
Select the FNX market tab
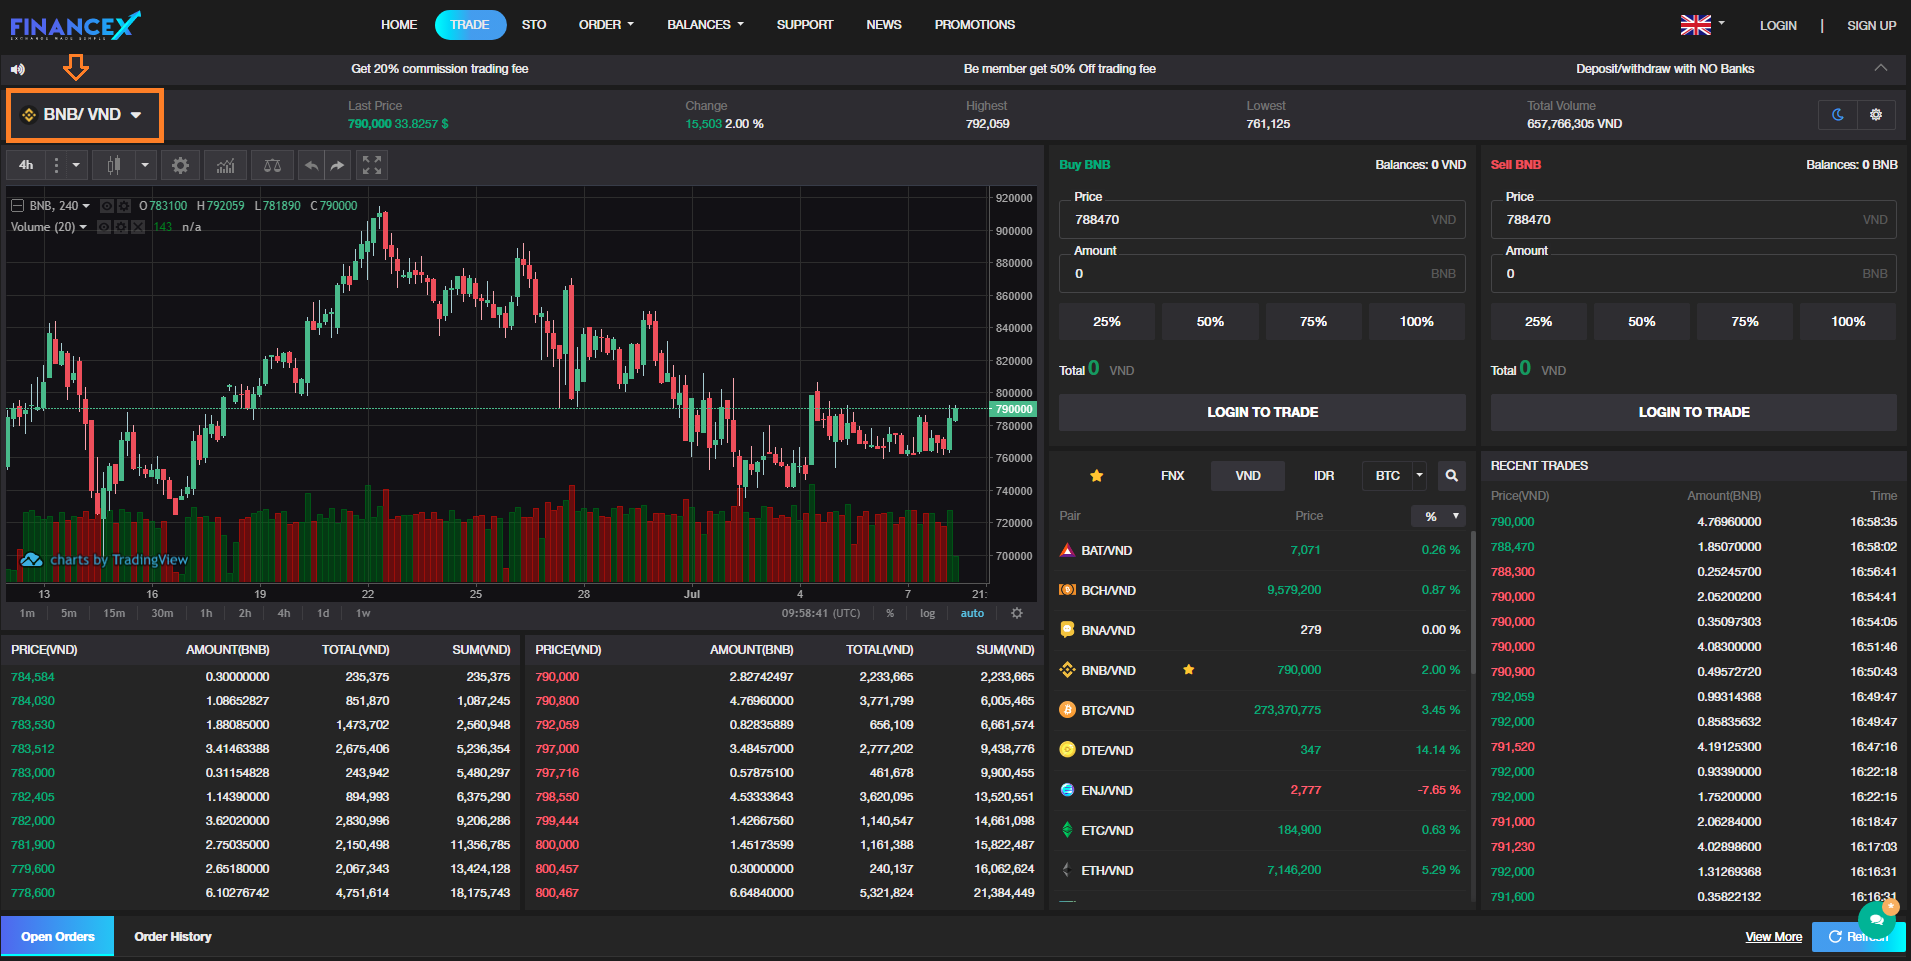coord(1172,476)
